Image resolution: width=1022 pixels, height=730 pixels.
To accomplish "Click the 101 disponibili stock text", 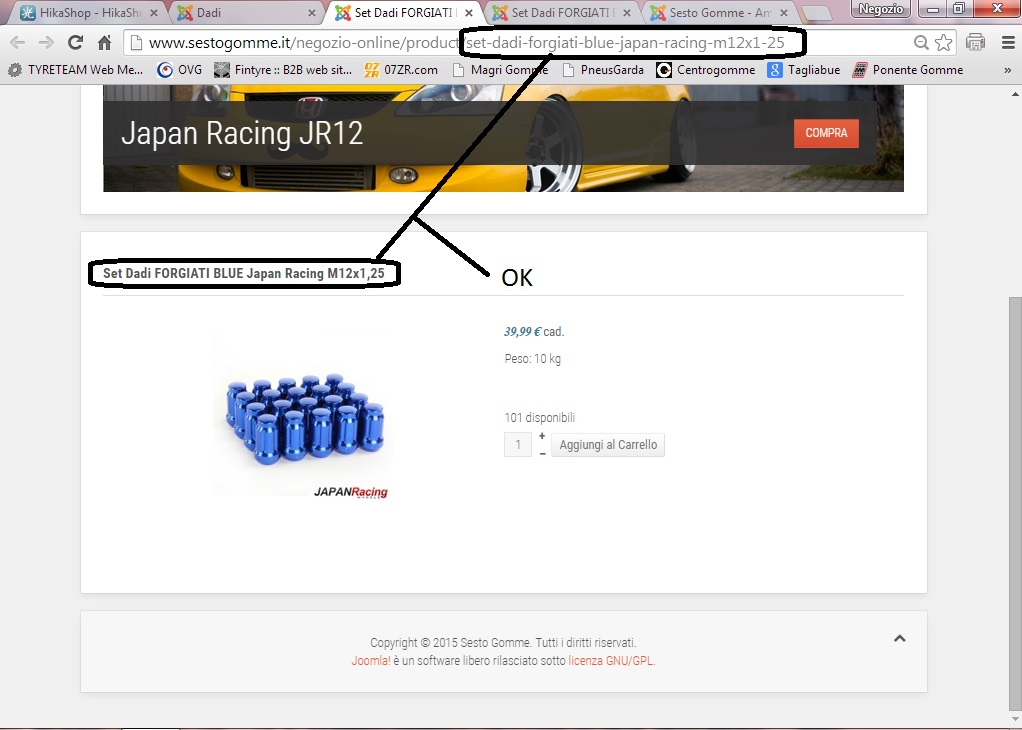I will point(540,418).
